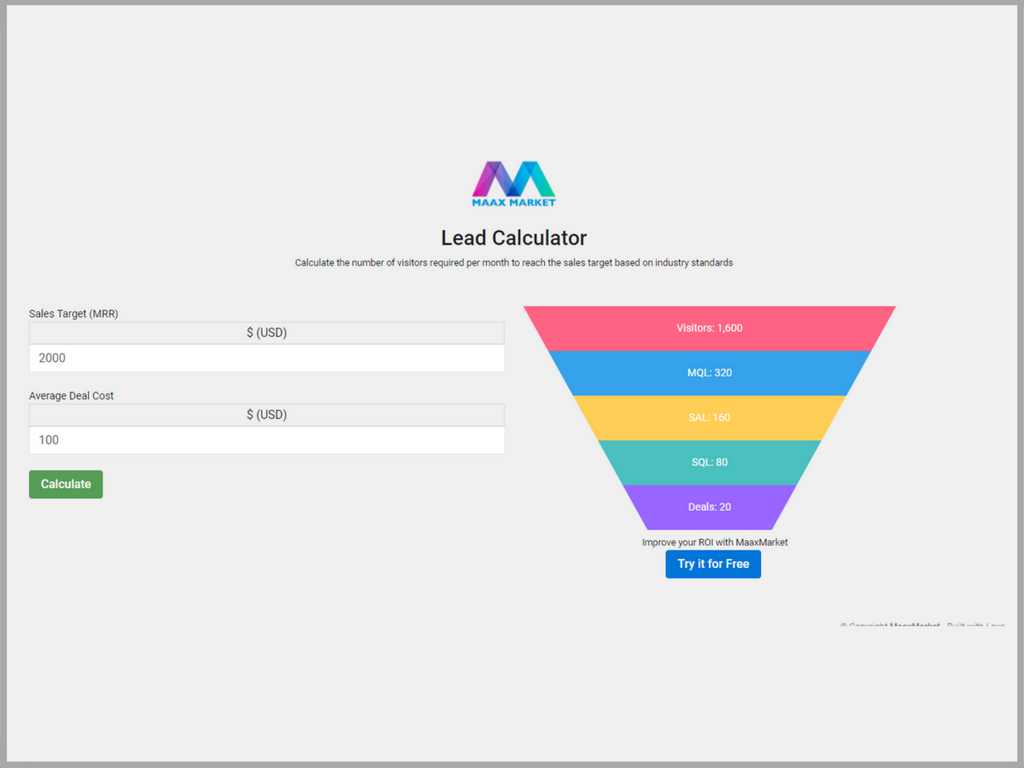This screenshot has height=768, width=1024.
Task: Click the Lead Calculator heading
Action: coord(513,238)
